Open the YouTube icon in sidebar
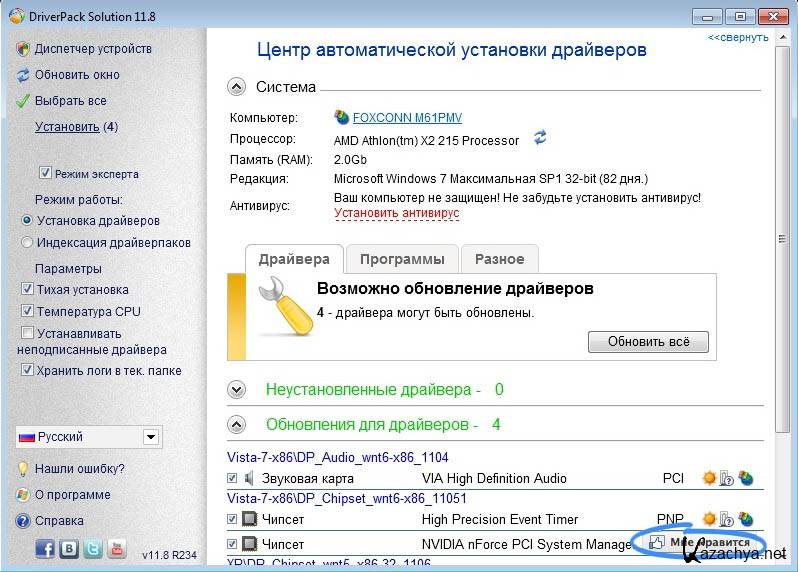 tap(117, 548)
